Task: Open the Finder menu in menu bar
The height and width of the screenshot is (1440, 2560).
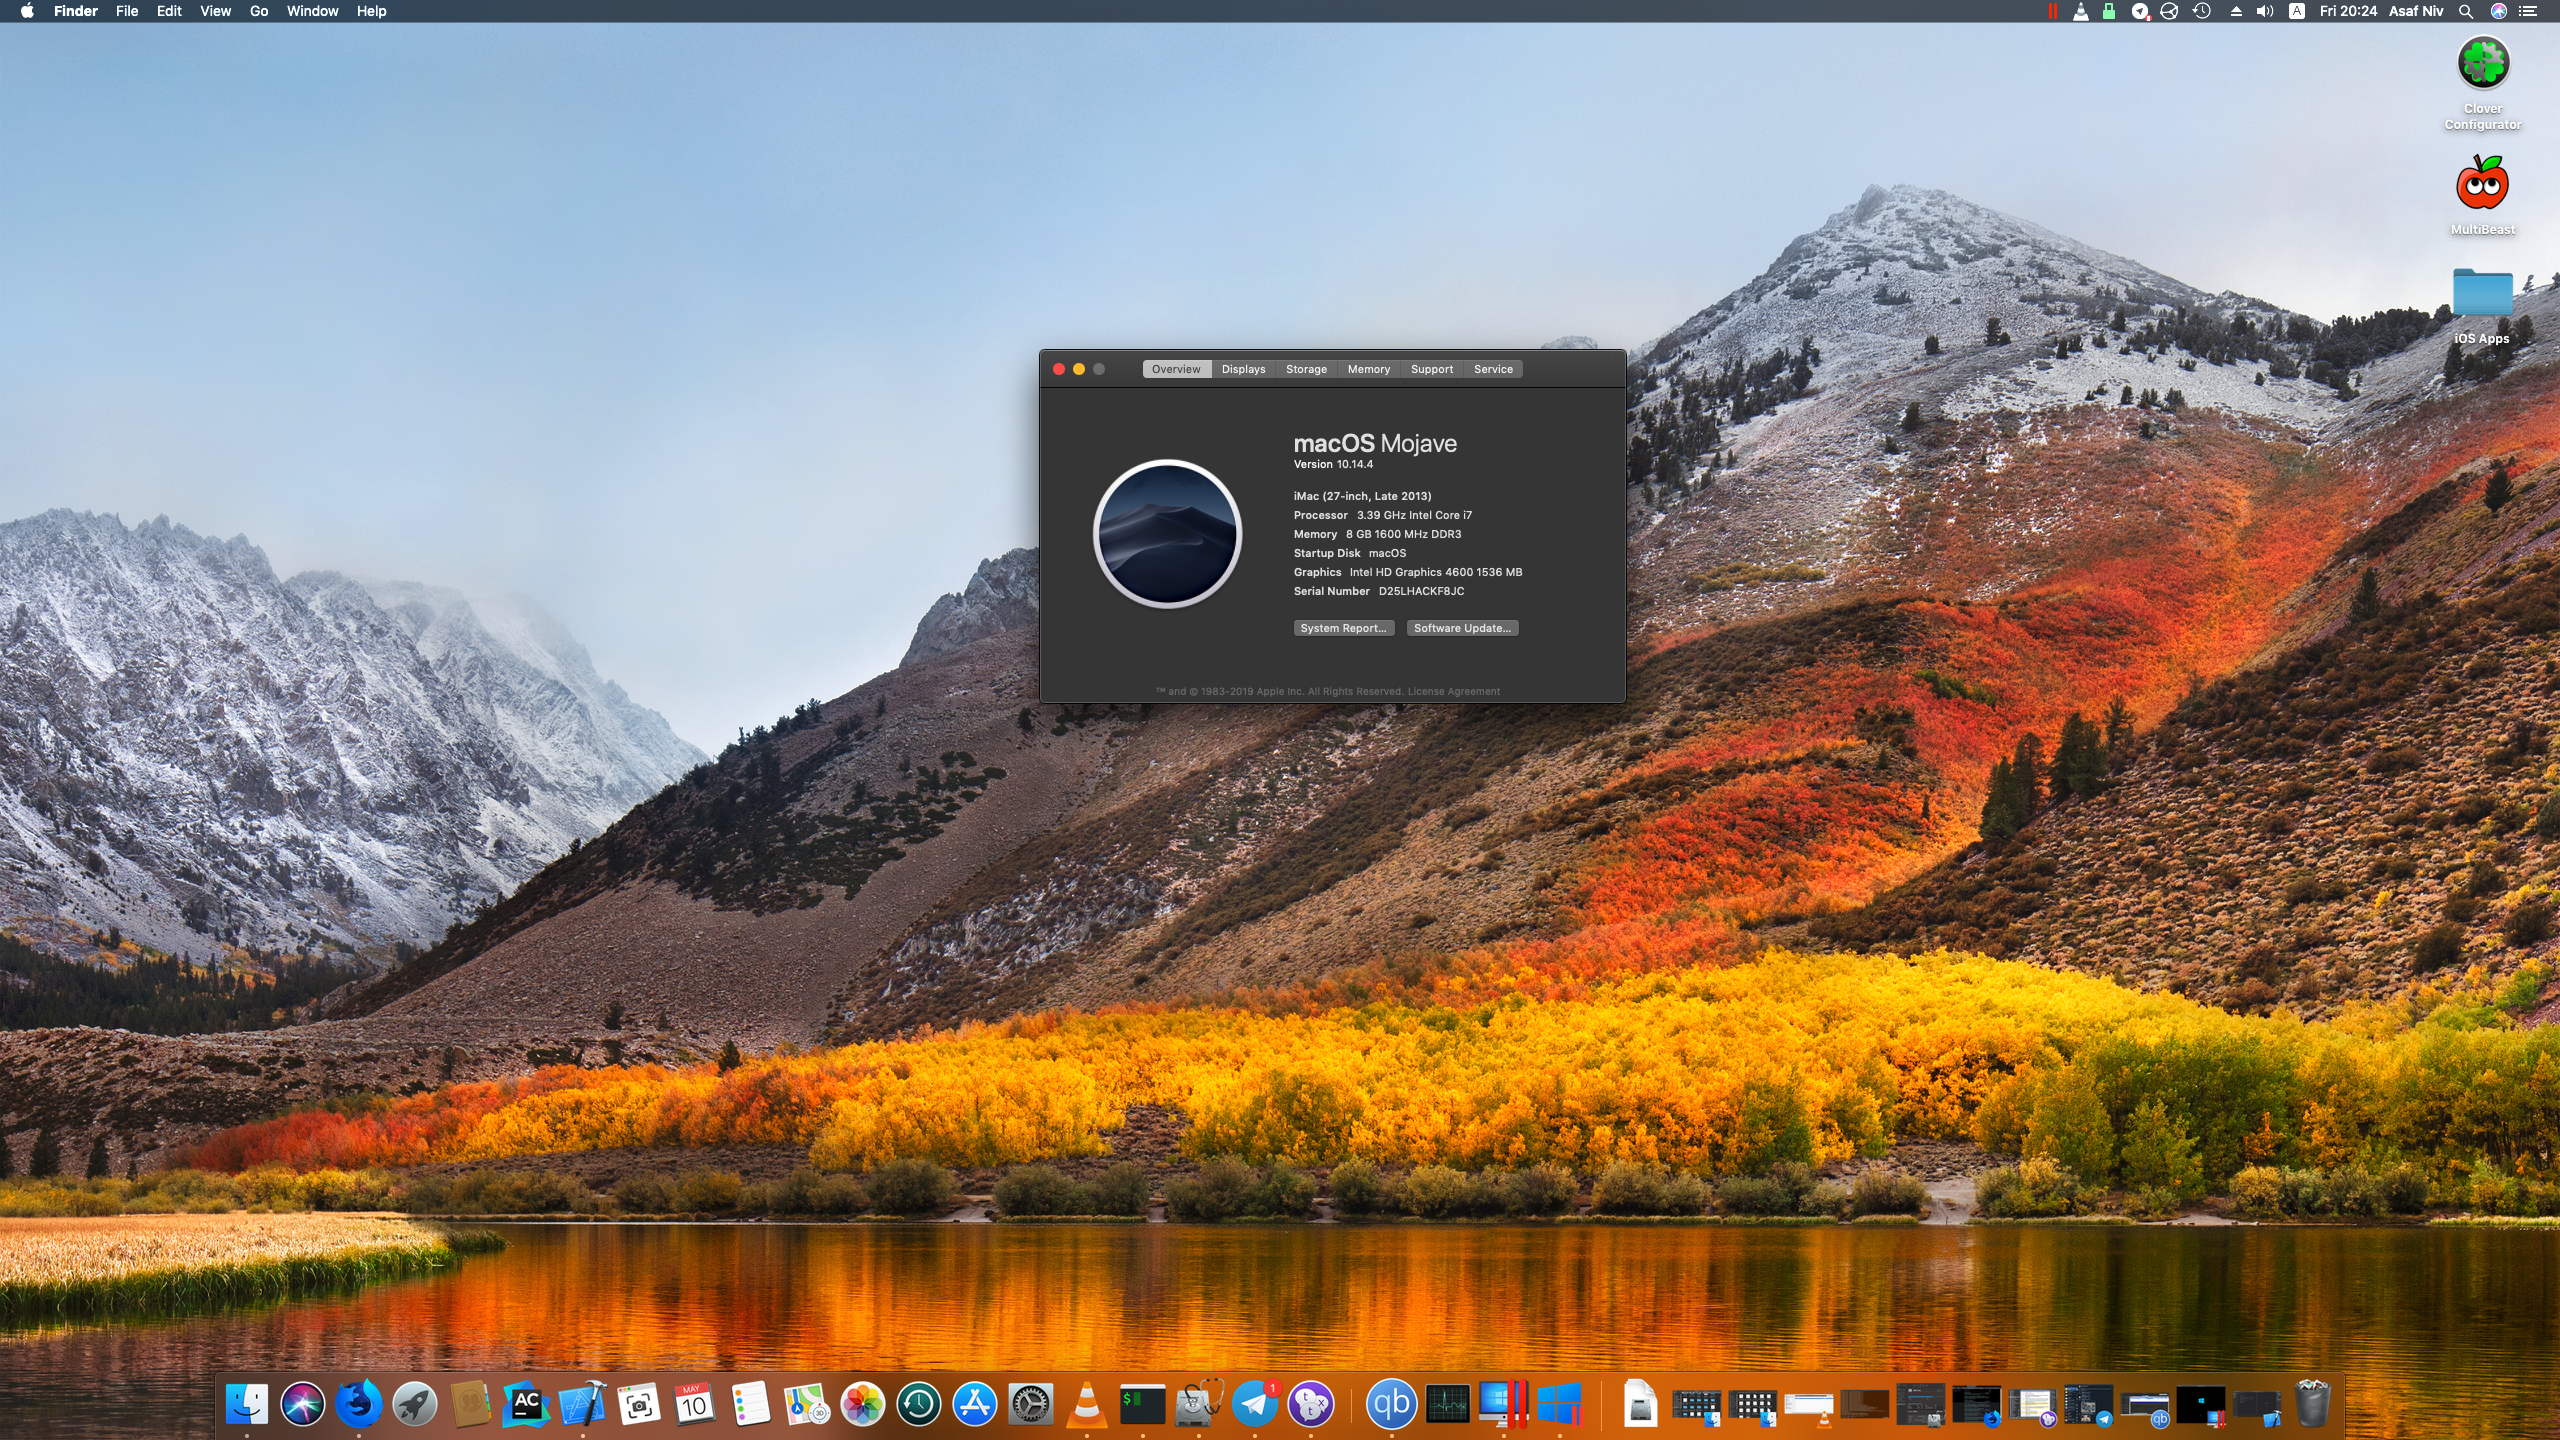Action: (76, 11)
